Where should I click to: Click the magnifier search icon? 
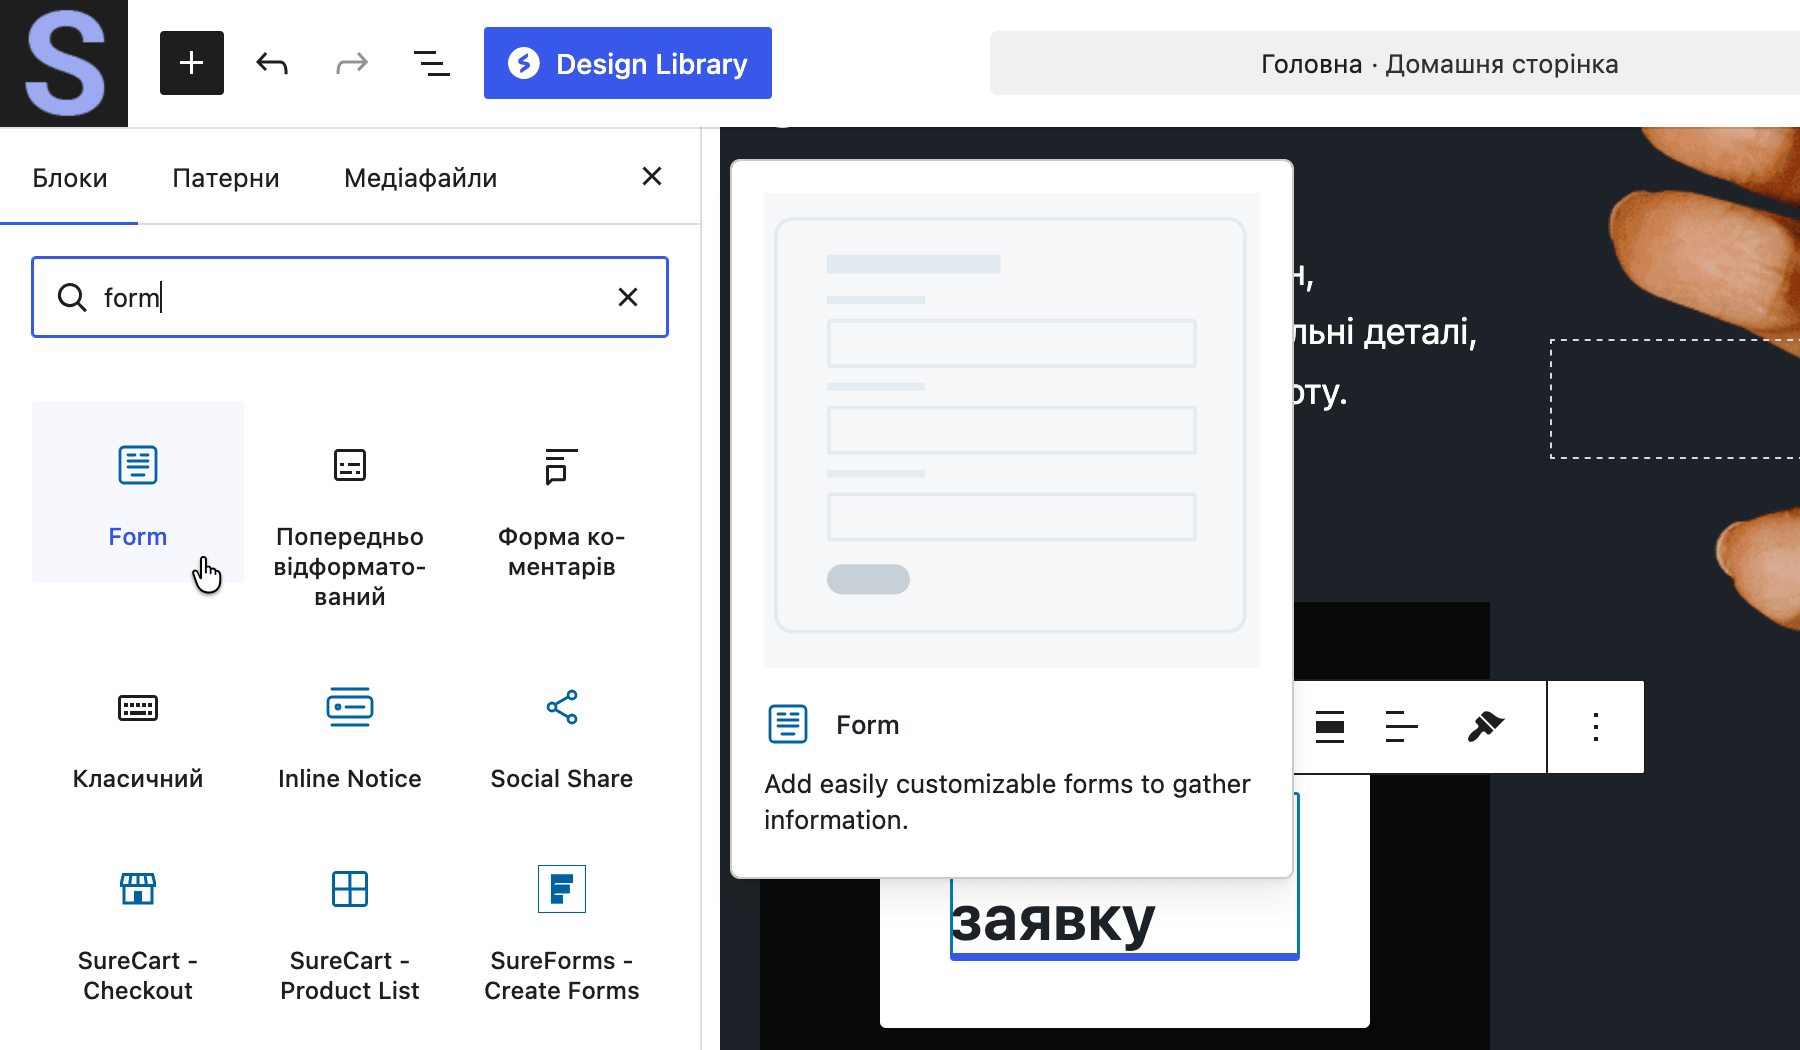[72, 297]
